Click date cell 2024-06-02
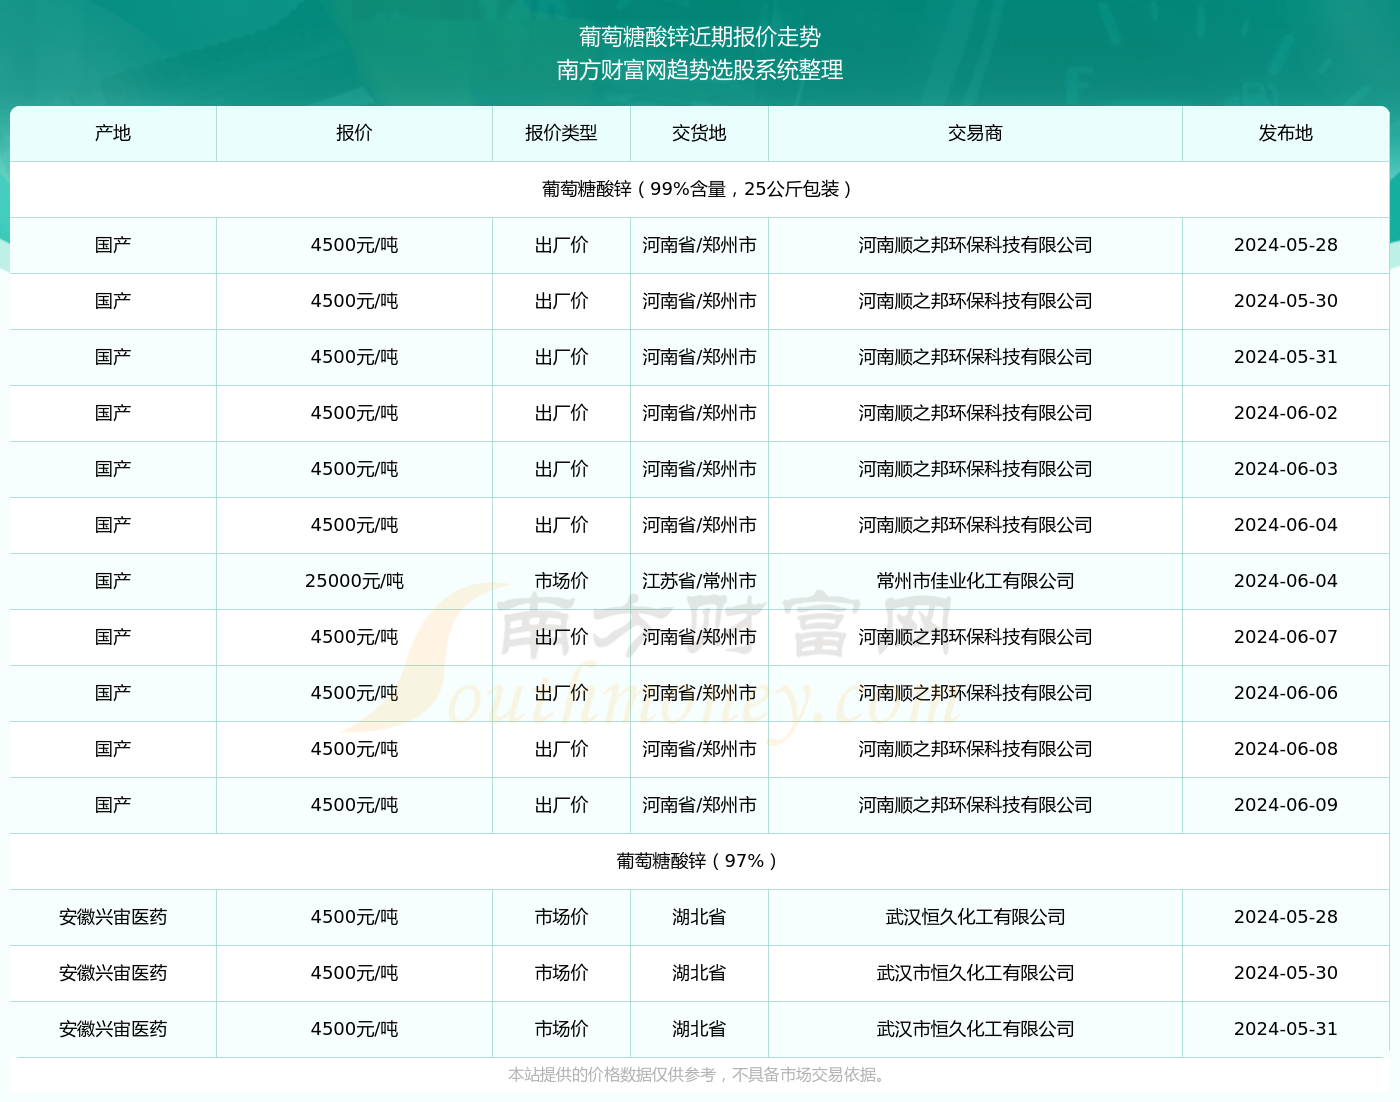 (x=1286, y=413)
